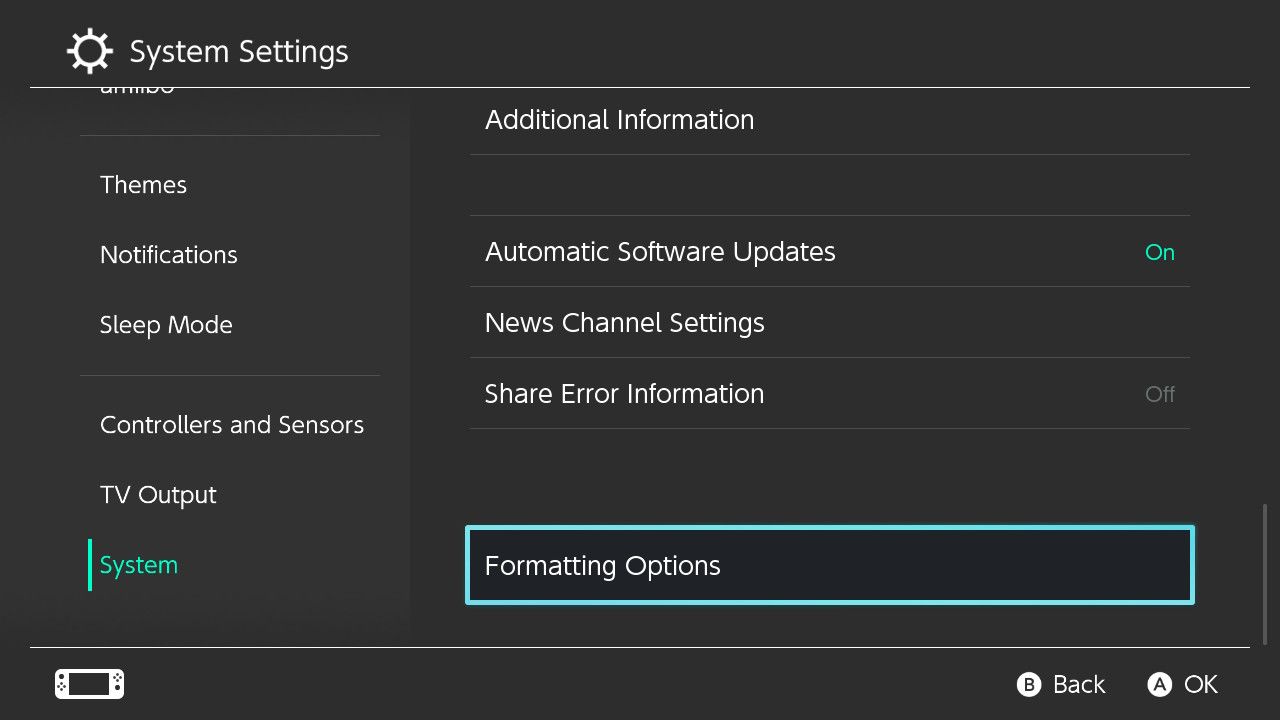Click the Back label

pos(1078,684)
